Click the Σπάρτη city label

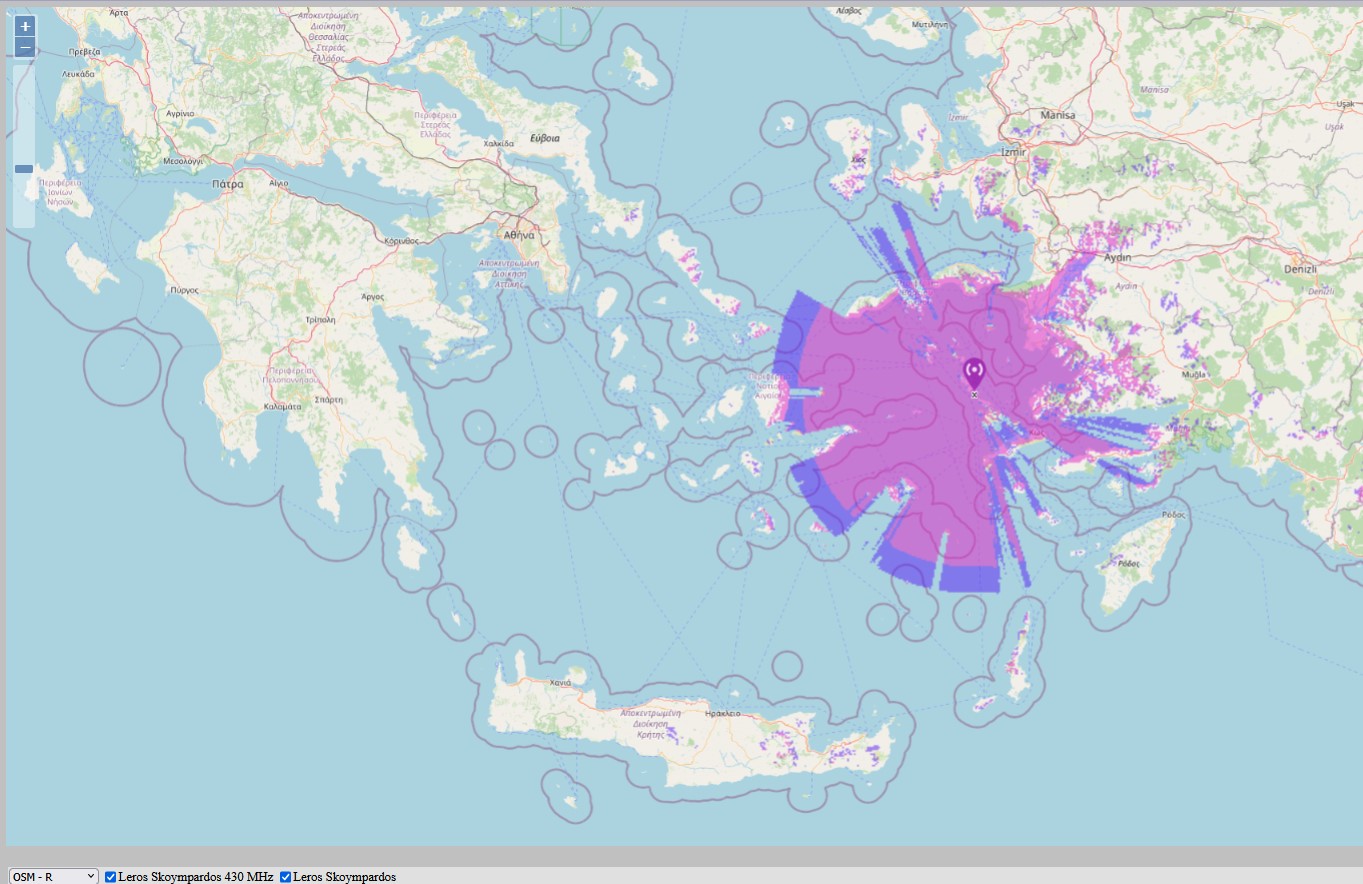[x=329, y=399]
